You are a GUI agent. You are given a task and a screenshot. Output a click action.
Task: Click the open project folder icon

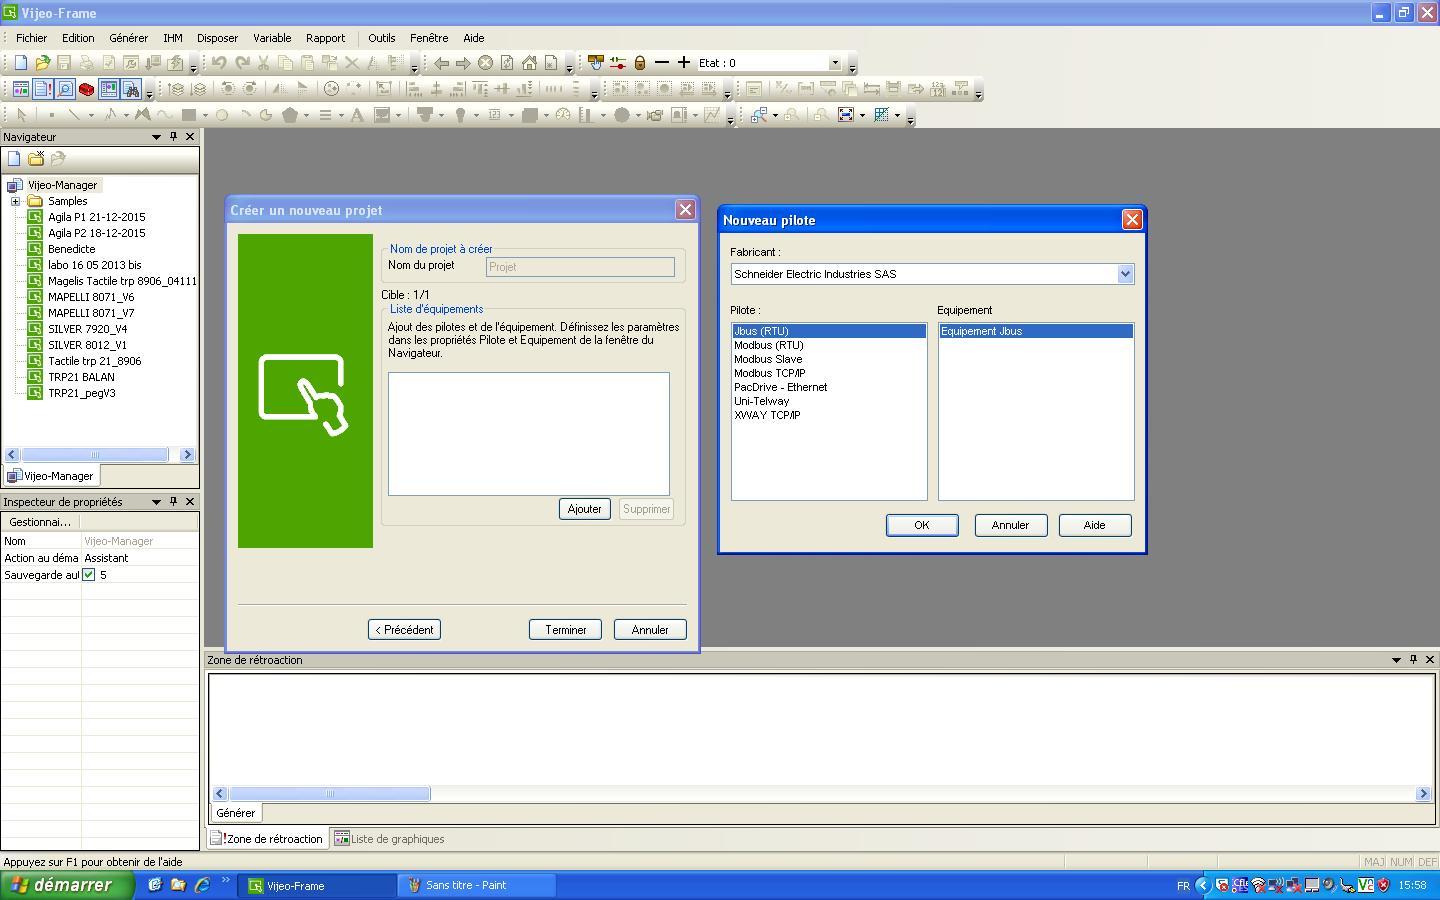point(42,63)
